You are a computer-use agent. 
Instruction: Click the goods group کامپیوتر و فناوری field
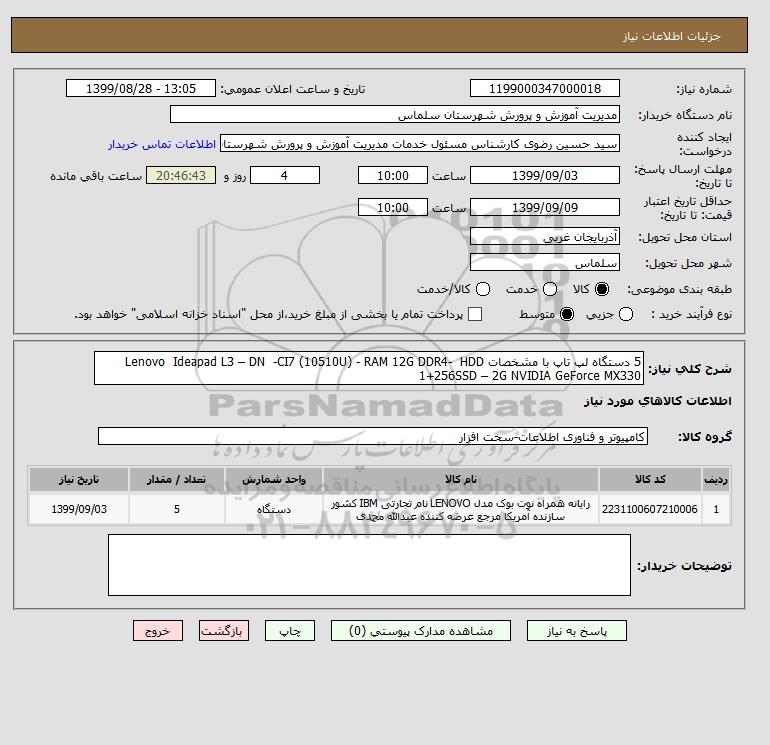point(373,436)
